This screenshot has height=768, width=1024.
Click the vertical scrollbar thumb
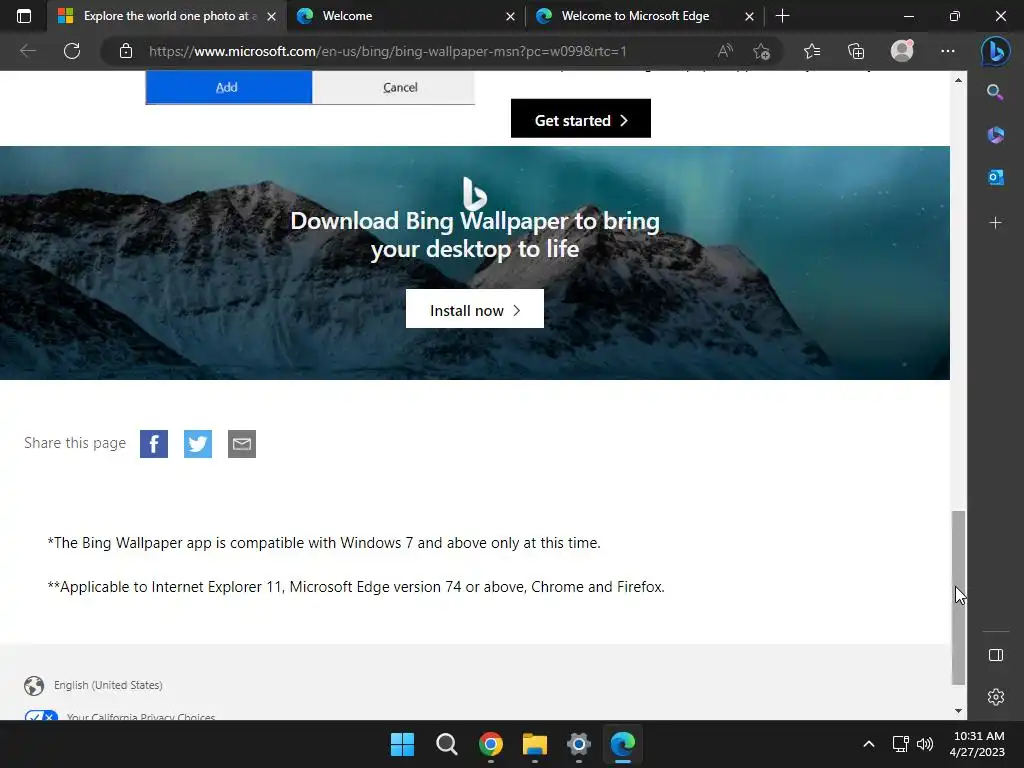tap(958, 598)
